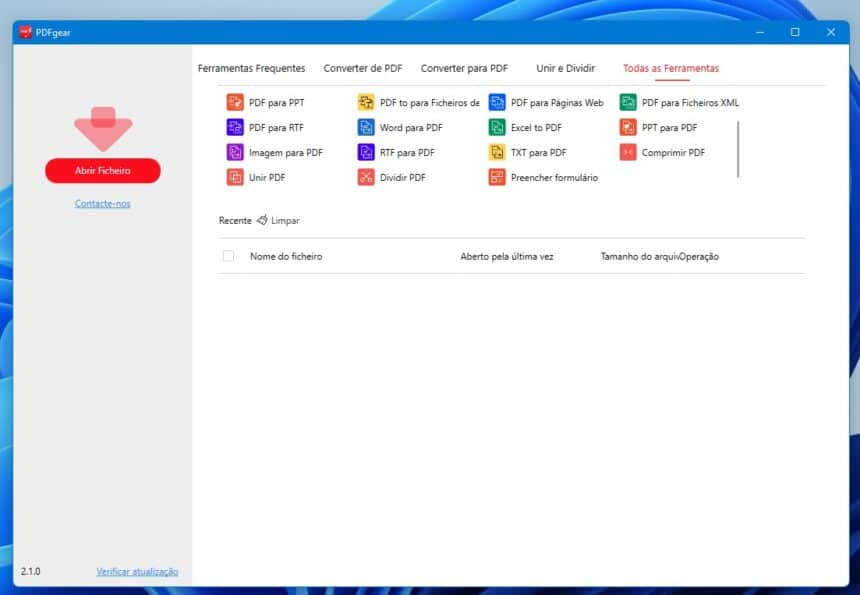The height and width of the screenshot is (595, 860).
Task: Open the Word para PDF icon
Action: click(x=366, y=127)
